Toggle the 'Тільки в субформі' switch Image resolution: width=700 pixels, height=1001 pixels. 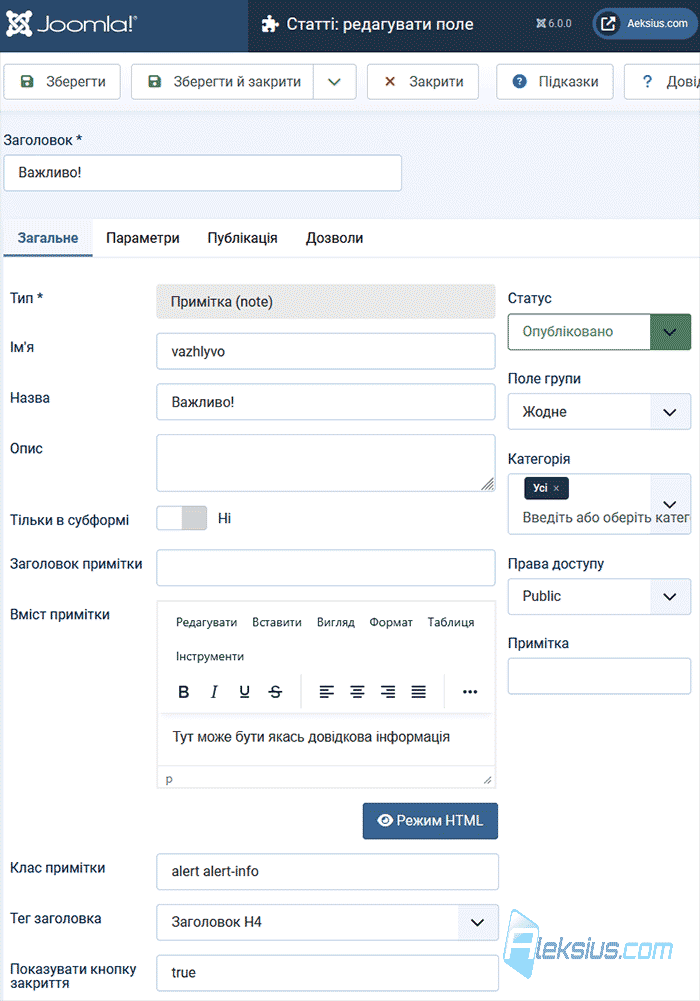click(182, 518)
